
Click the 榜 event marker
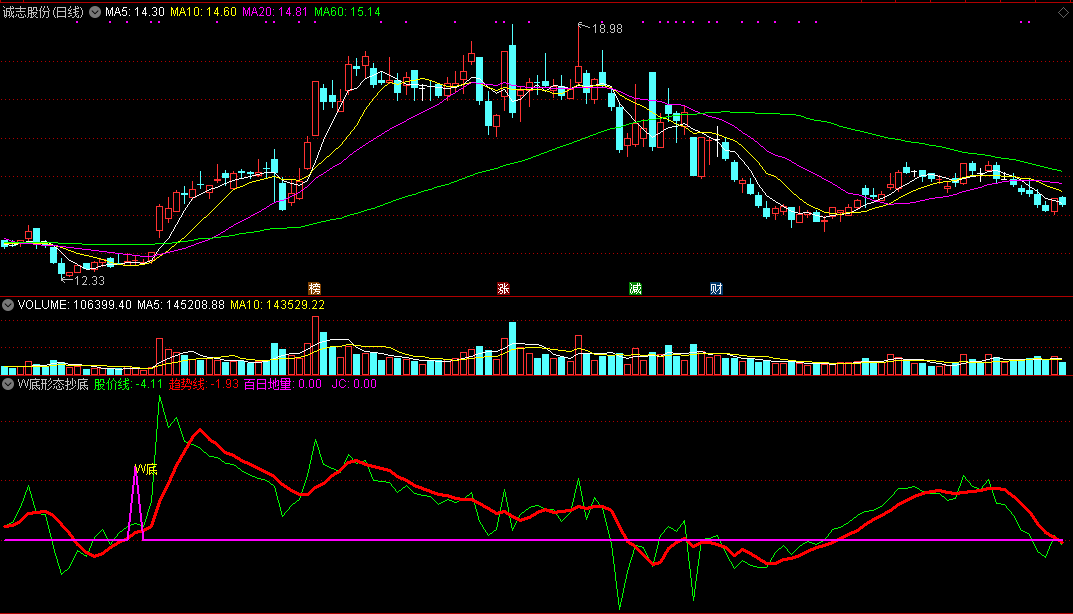pyautogui.click(x=314, y=289)
